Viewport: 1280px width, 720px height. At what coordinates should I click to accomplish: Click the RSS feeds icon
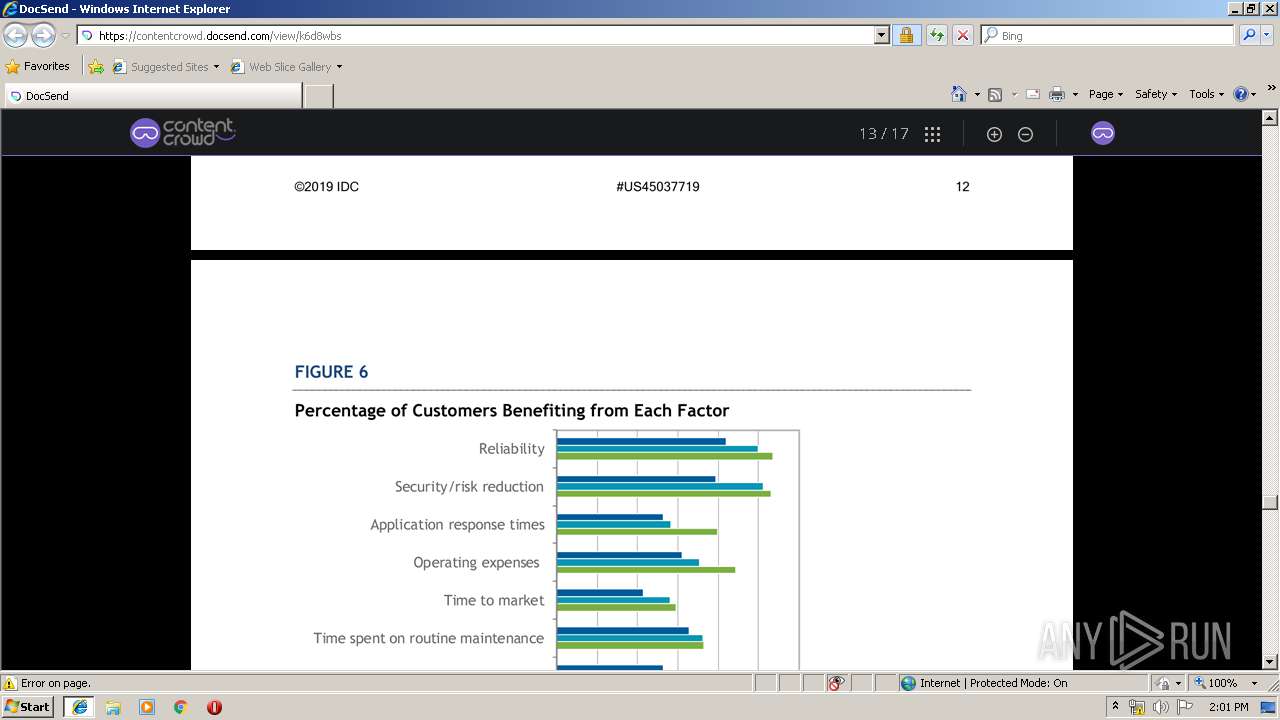(995, 94)
